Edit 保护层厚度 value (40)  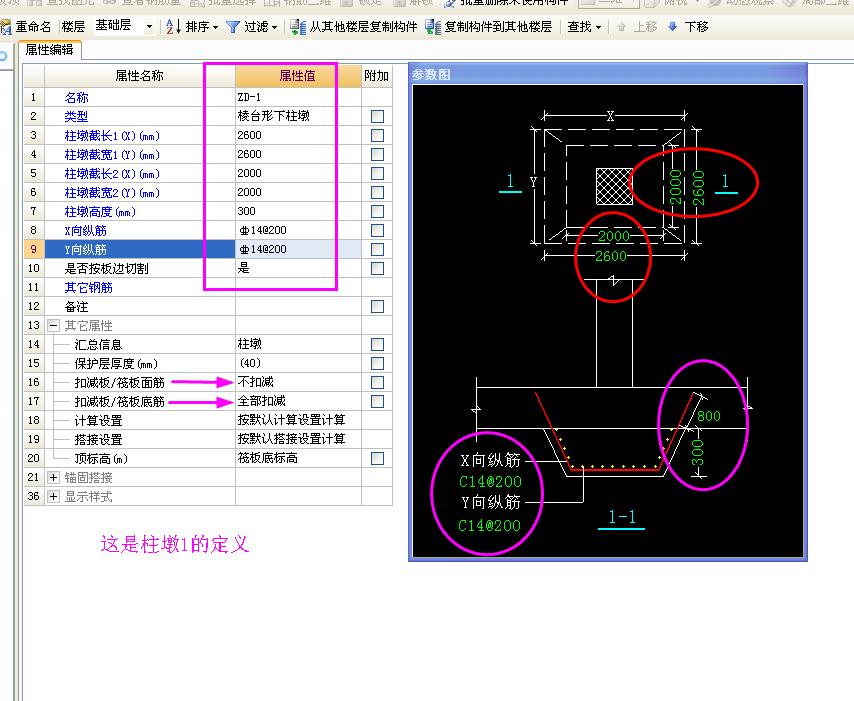[298, 363]
